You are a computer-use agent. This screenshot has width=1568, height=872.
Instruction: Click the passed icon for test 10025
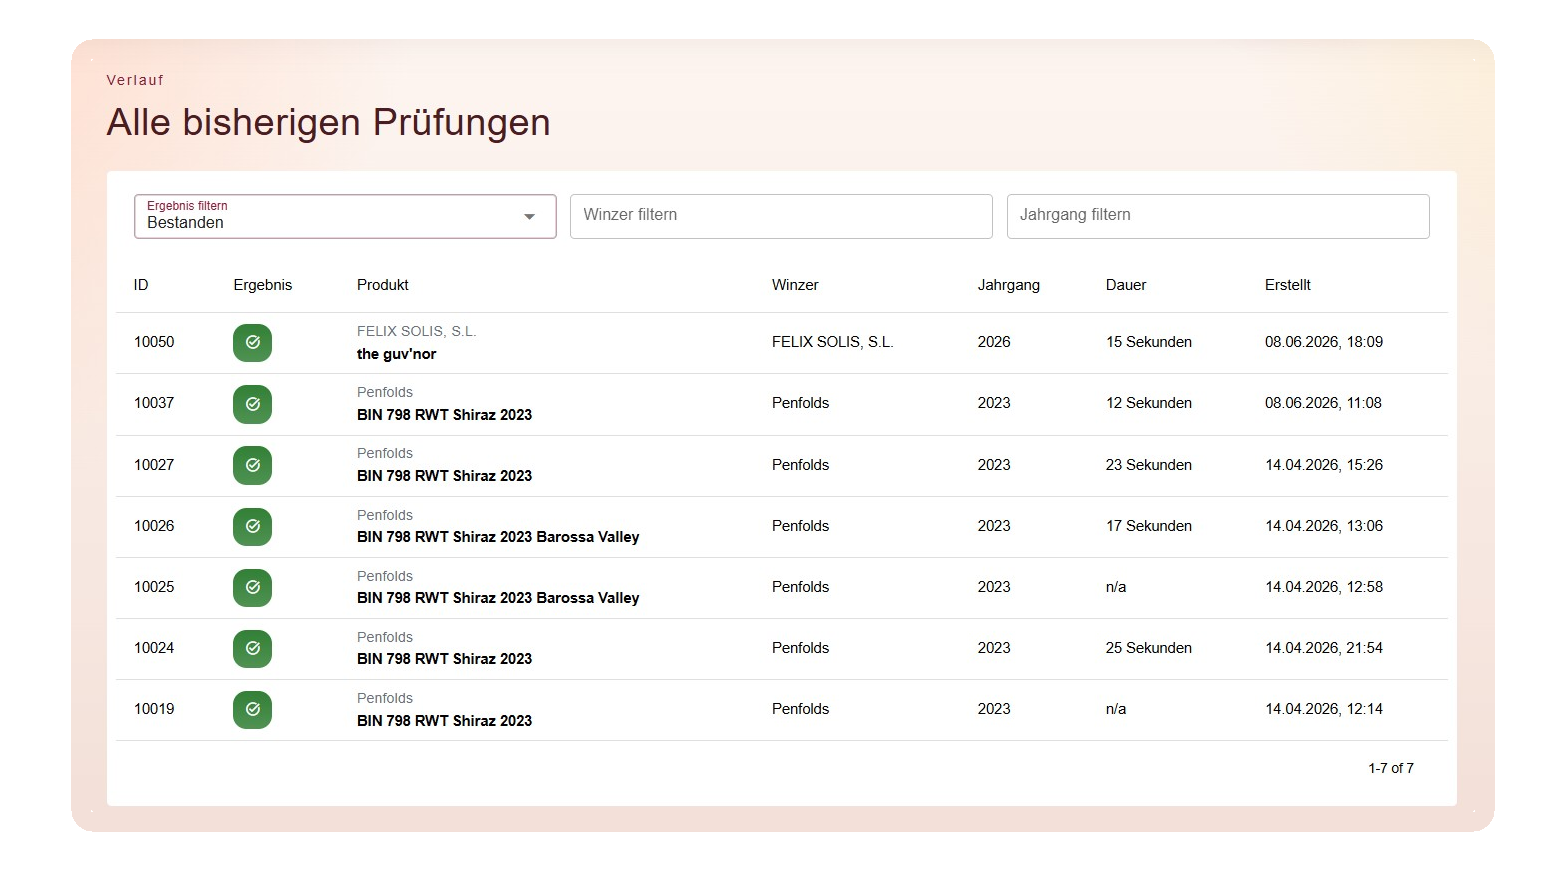pyautogui.click(x=252, y=588)
